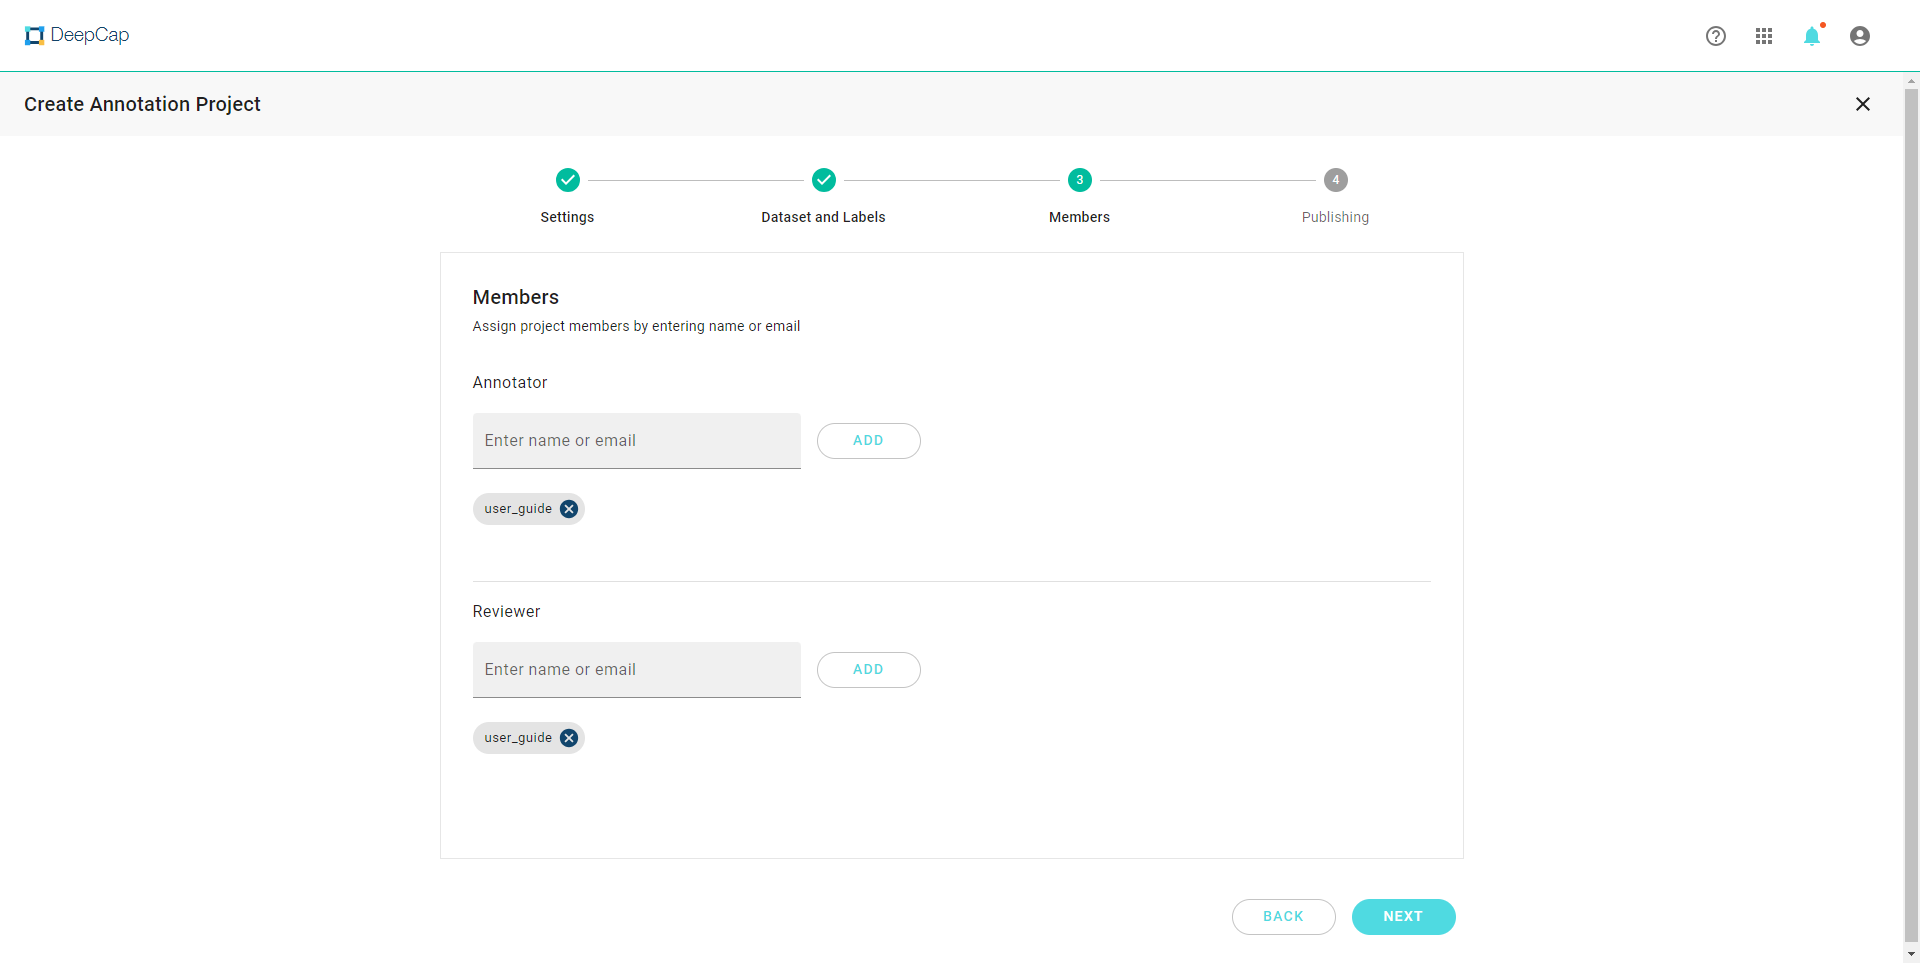Jump to the Publishing step
This screenshot has width=1920, height=963.
pyautogui.click(x=1336, y=180)
